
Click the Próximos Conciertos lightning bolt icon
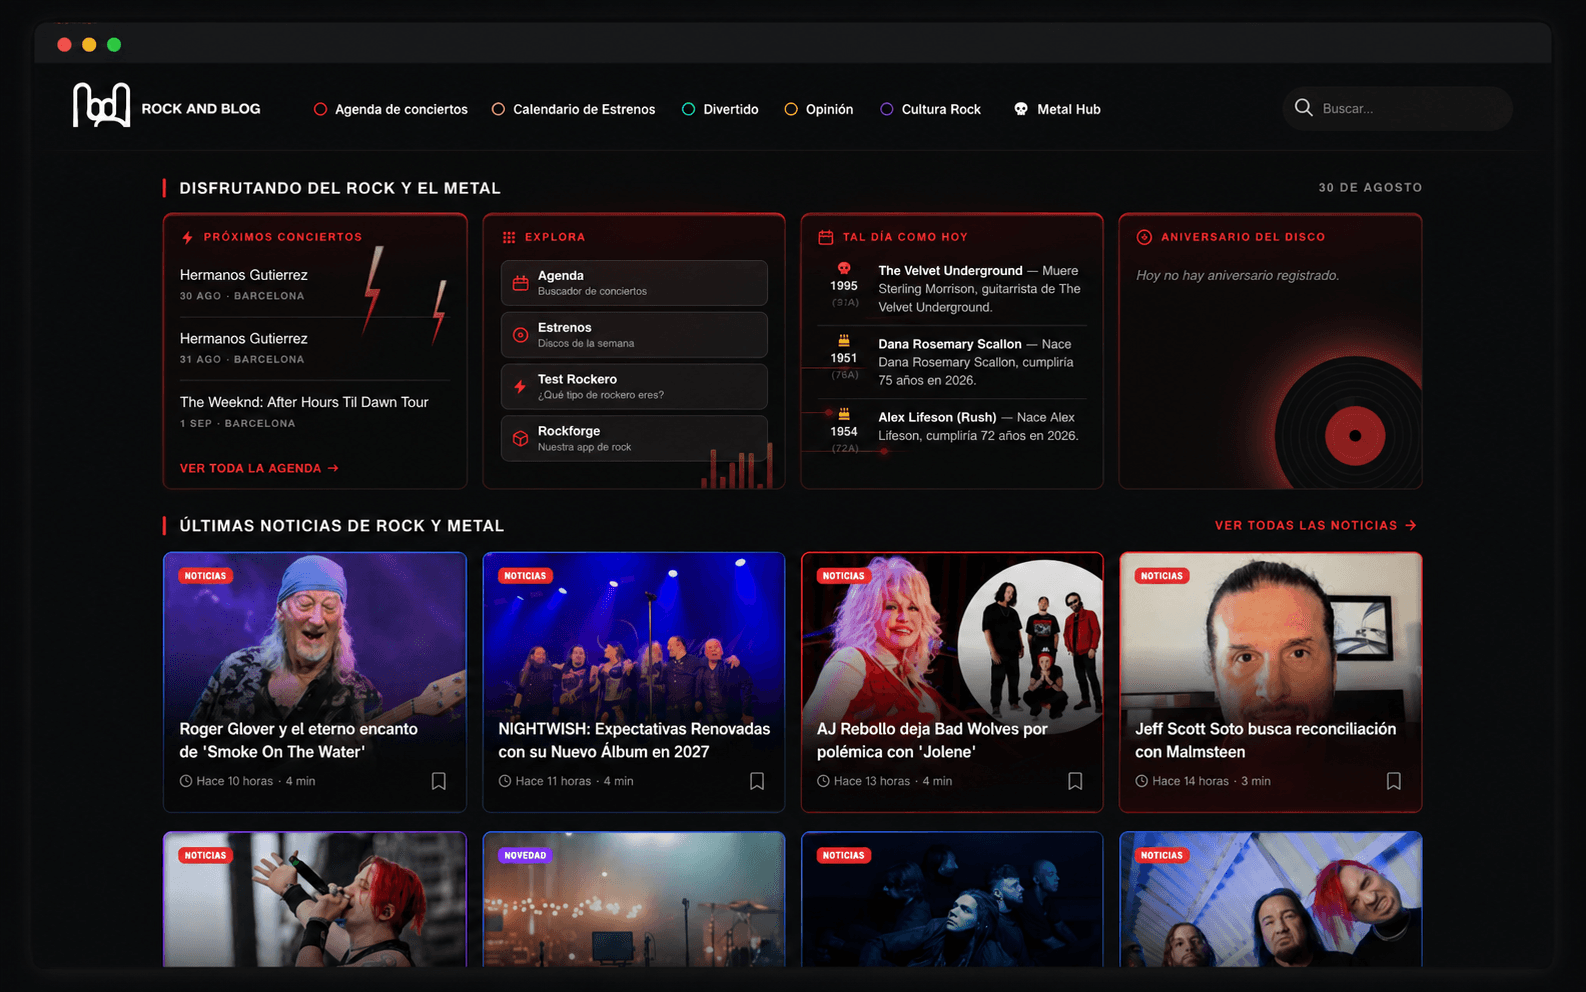point(187,238)
